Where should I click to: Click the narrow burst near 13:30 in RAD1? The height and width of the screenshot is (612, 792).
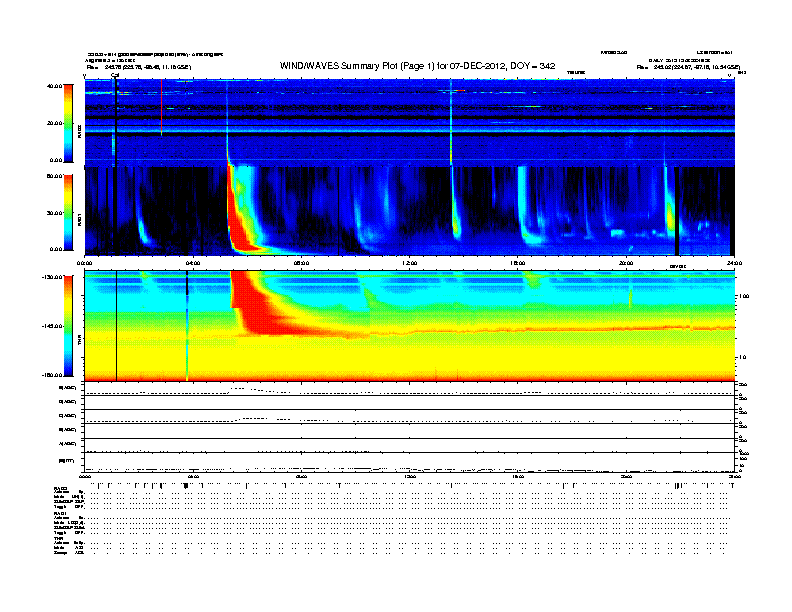[456, 212]
